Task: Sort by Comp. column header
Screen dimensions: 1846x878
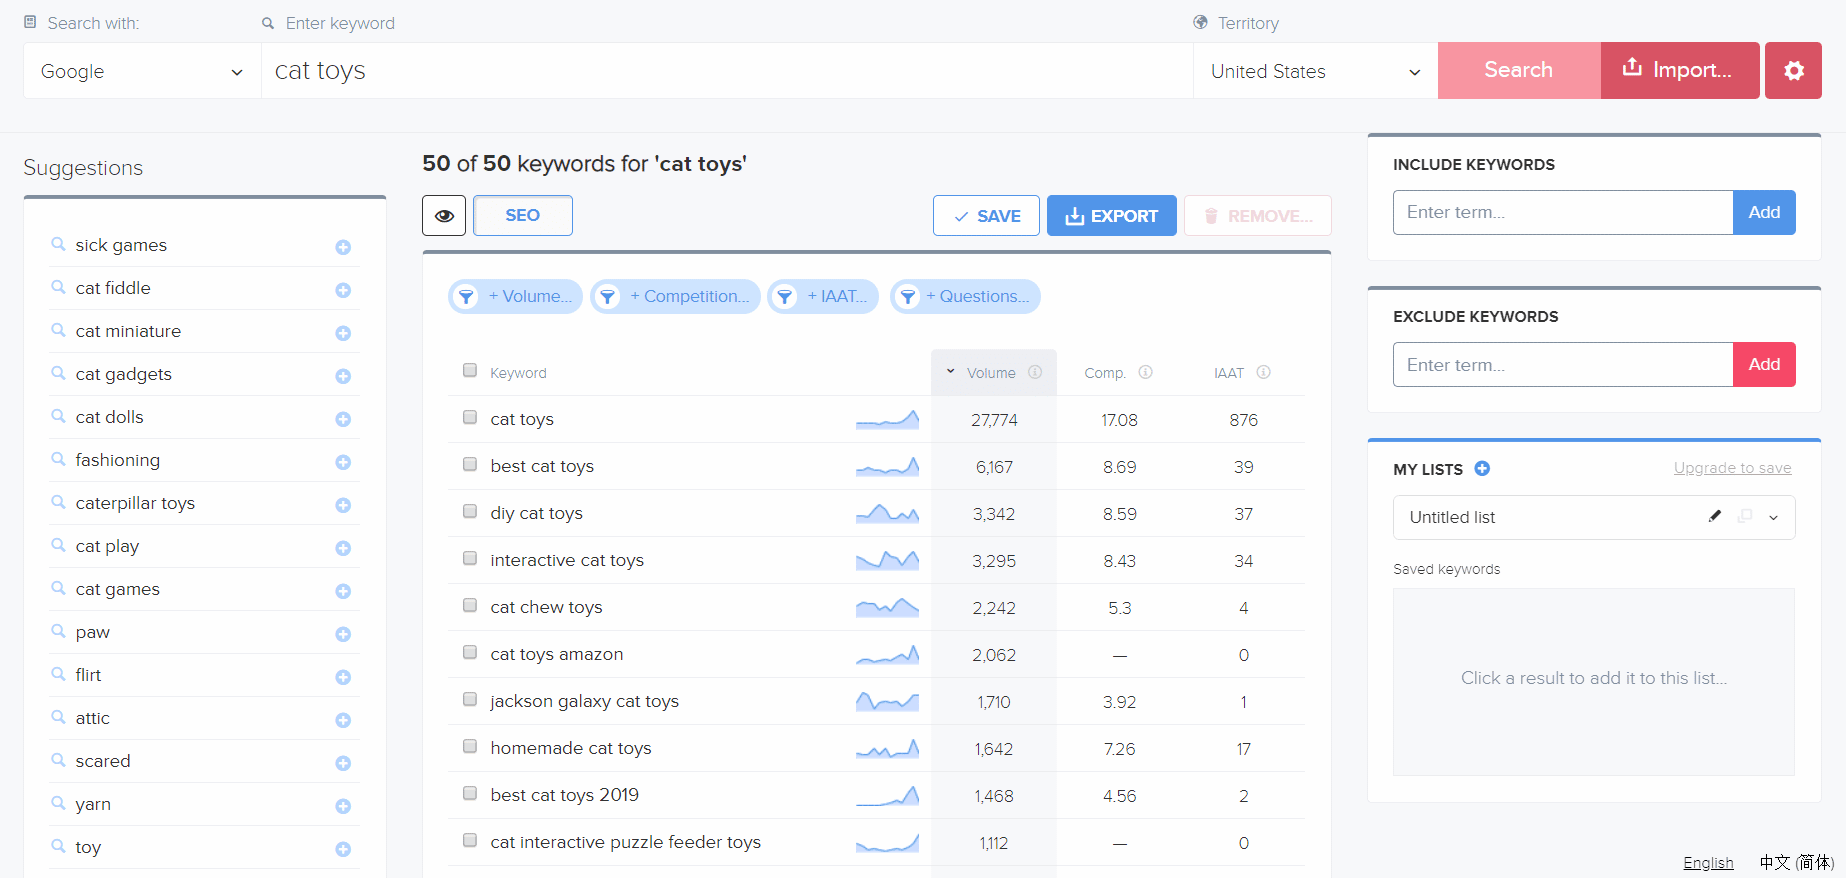Action: tap(1105, 373)
